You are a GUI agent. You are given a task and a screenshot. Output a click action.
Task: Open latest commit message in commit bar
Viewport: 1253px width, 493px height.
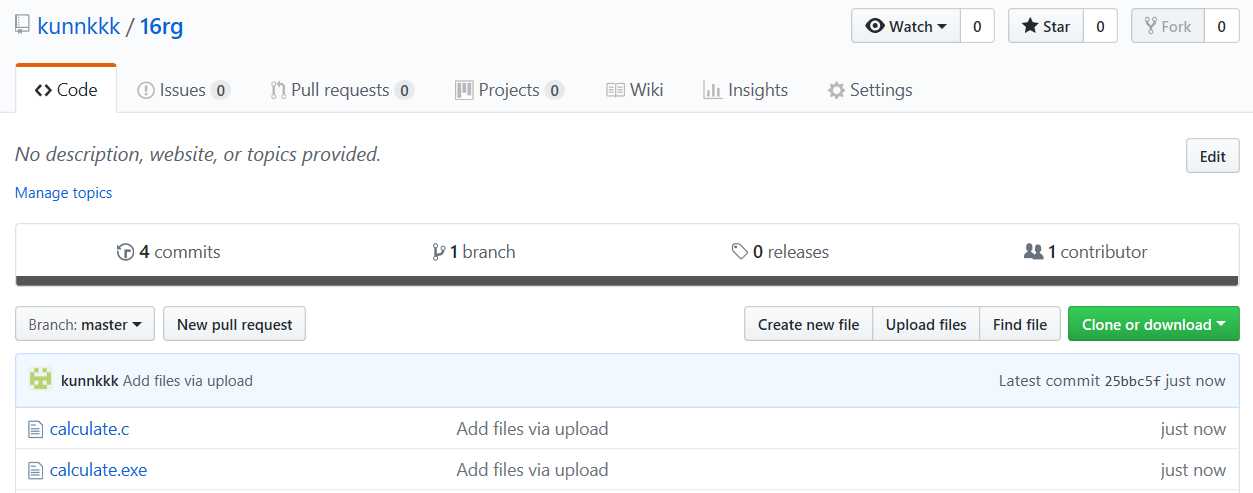click(188, 381)
